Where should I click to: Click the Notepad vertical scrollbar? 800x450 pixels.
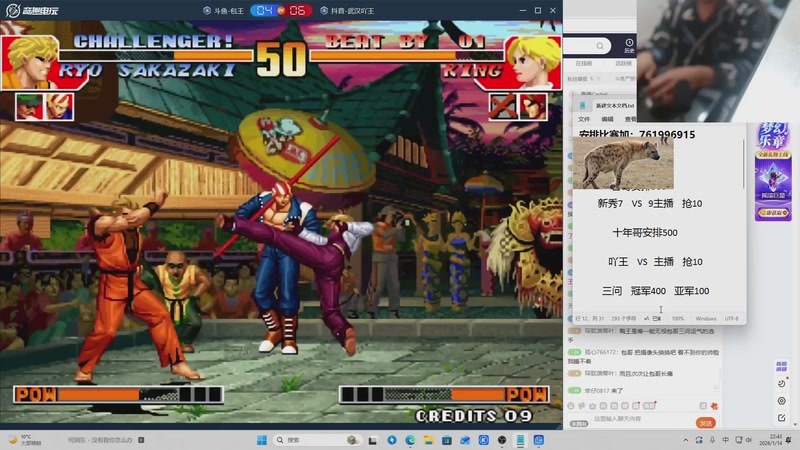pyautogui.click(x=743, y=163)
